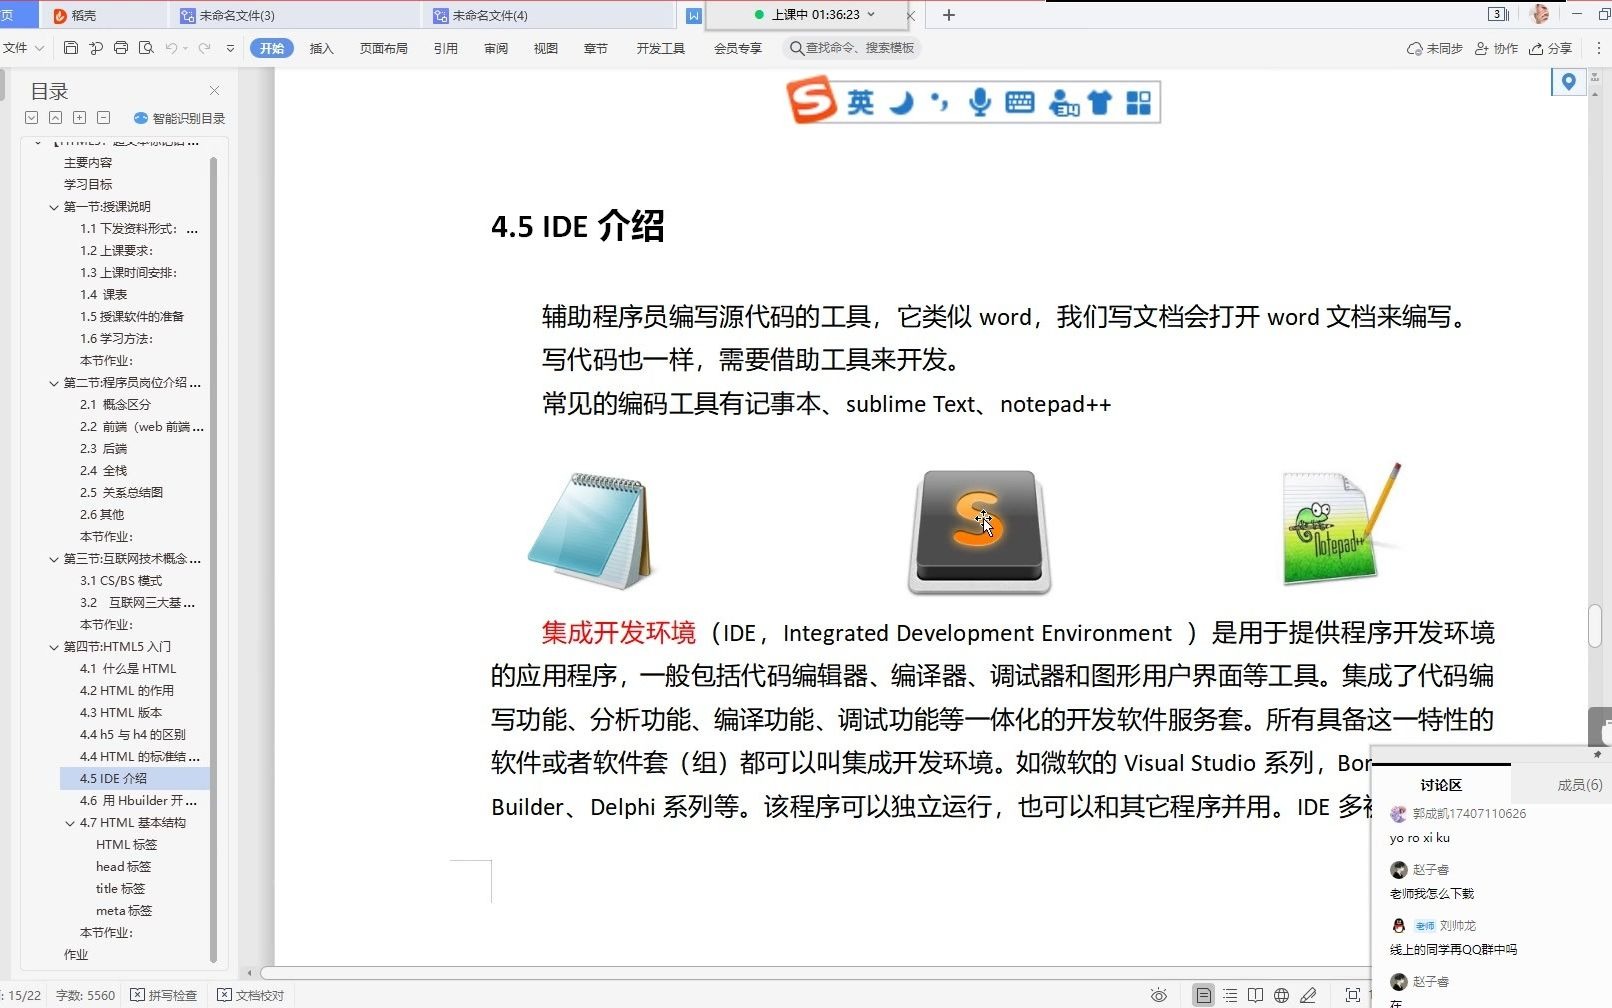Image resolution: width=1612 pixels, height=1008 pixels.
Task: Open the quick access toolbar customize arrow
Action: [230, 48]
